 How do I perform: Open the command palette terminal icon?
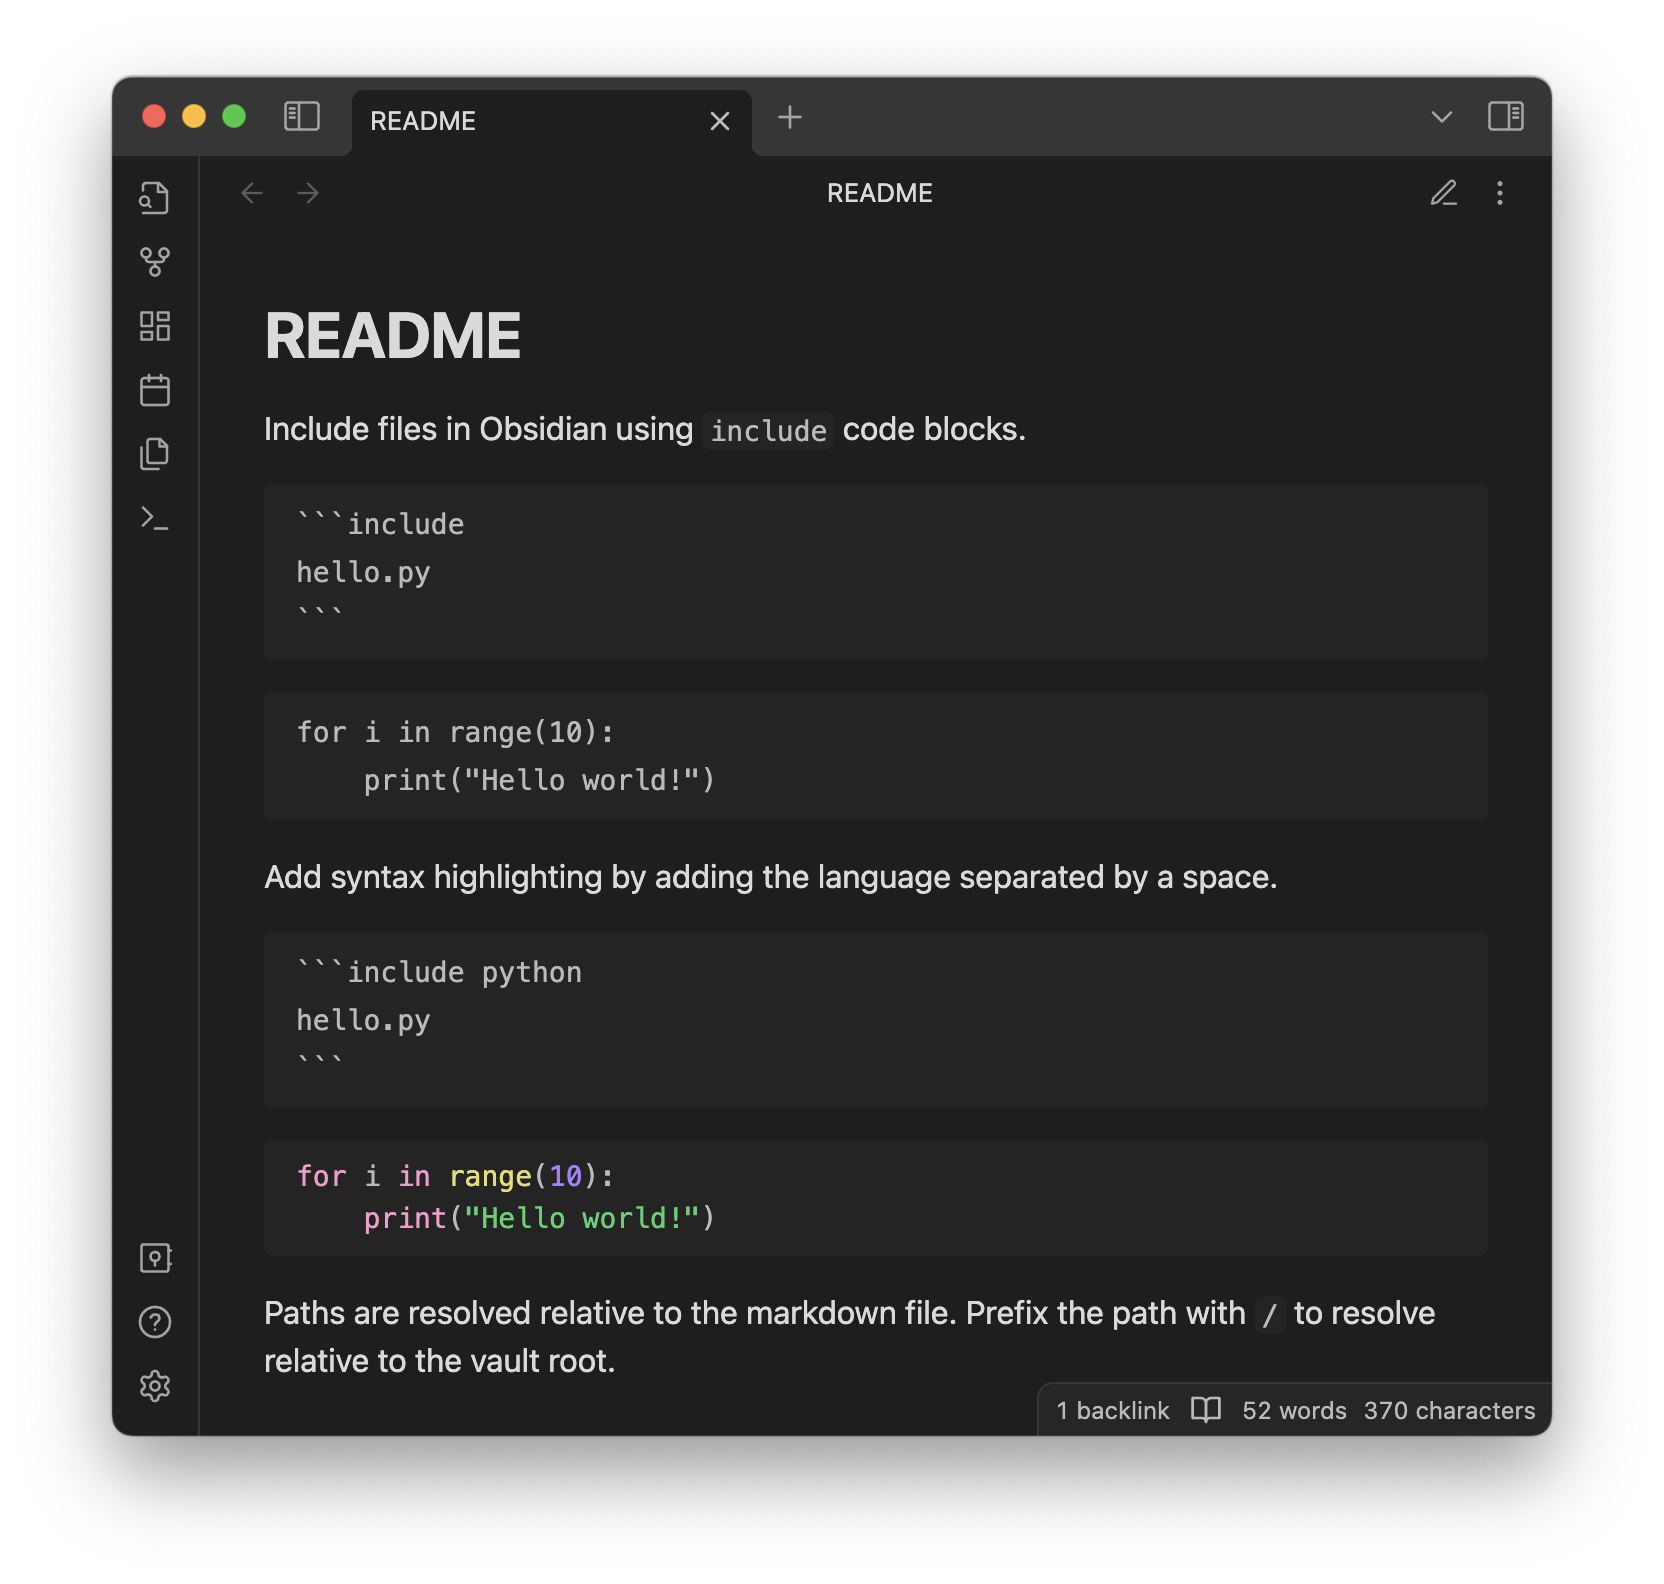155,518
